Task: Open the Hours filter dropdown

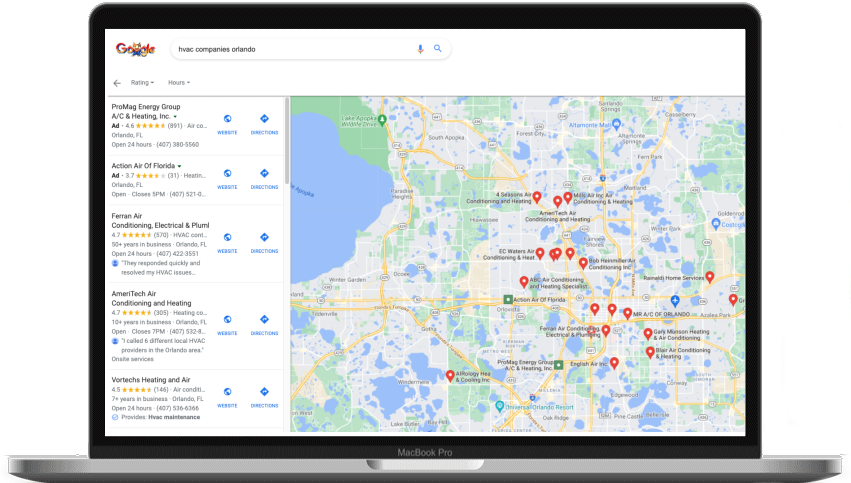Action: (179, 82)
